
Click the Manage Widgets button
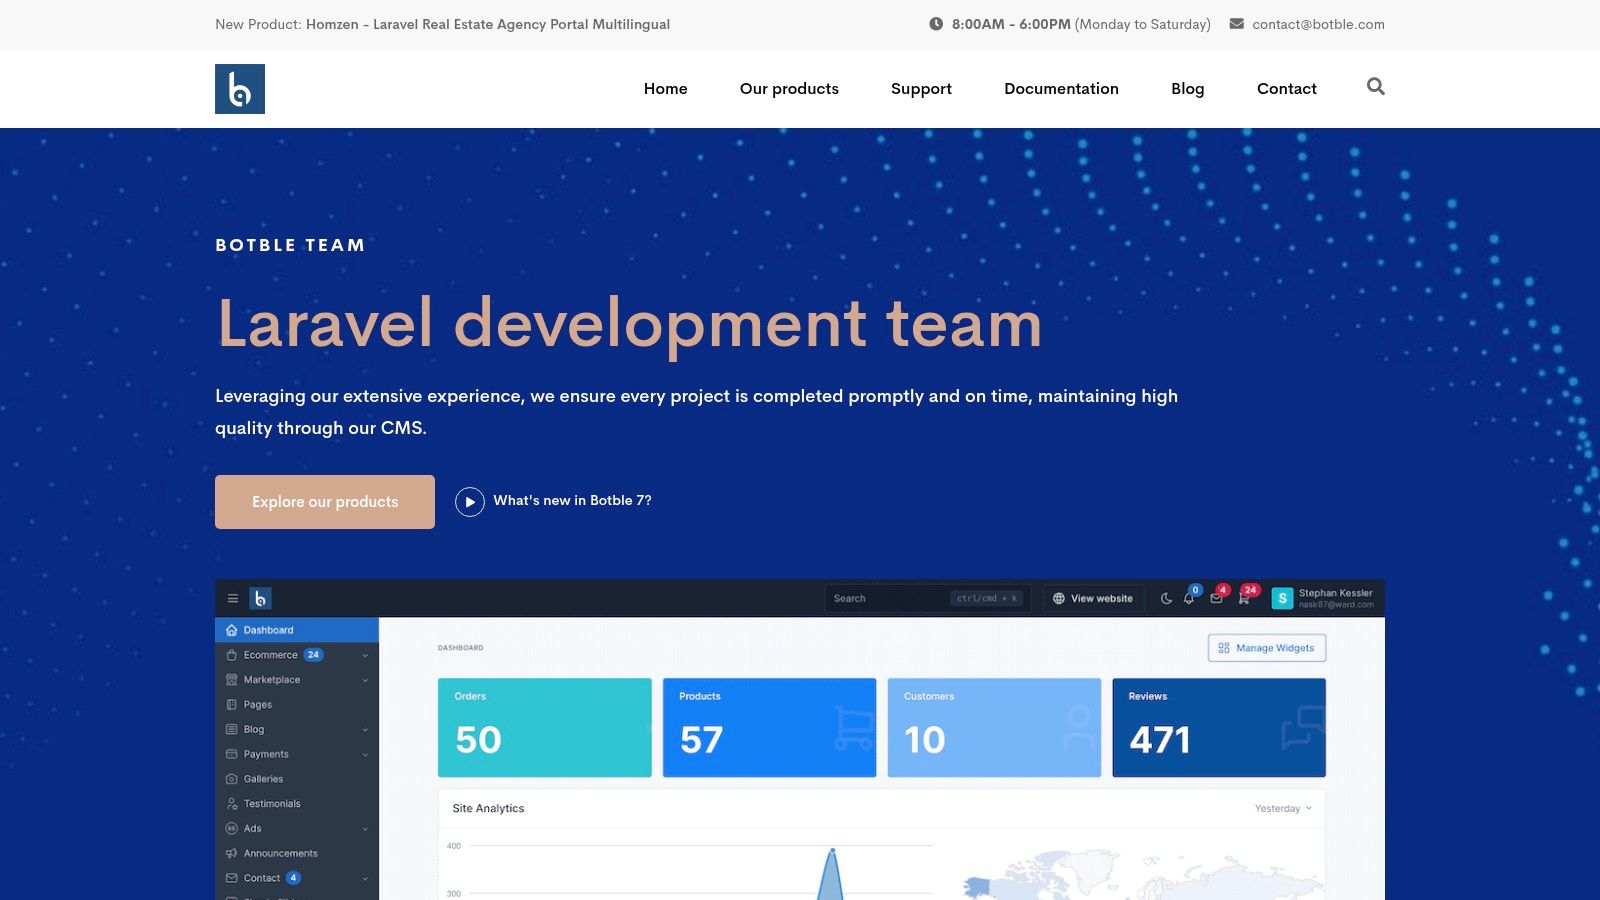[x=1267, y=648]
